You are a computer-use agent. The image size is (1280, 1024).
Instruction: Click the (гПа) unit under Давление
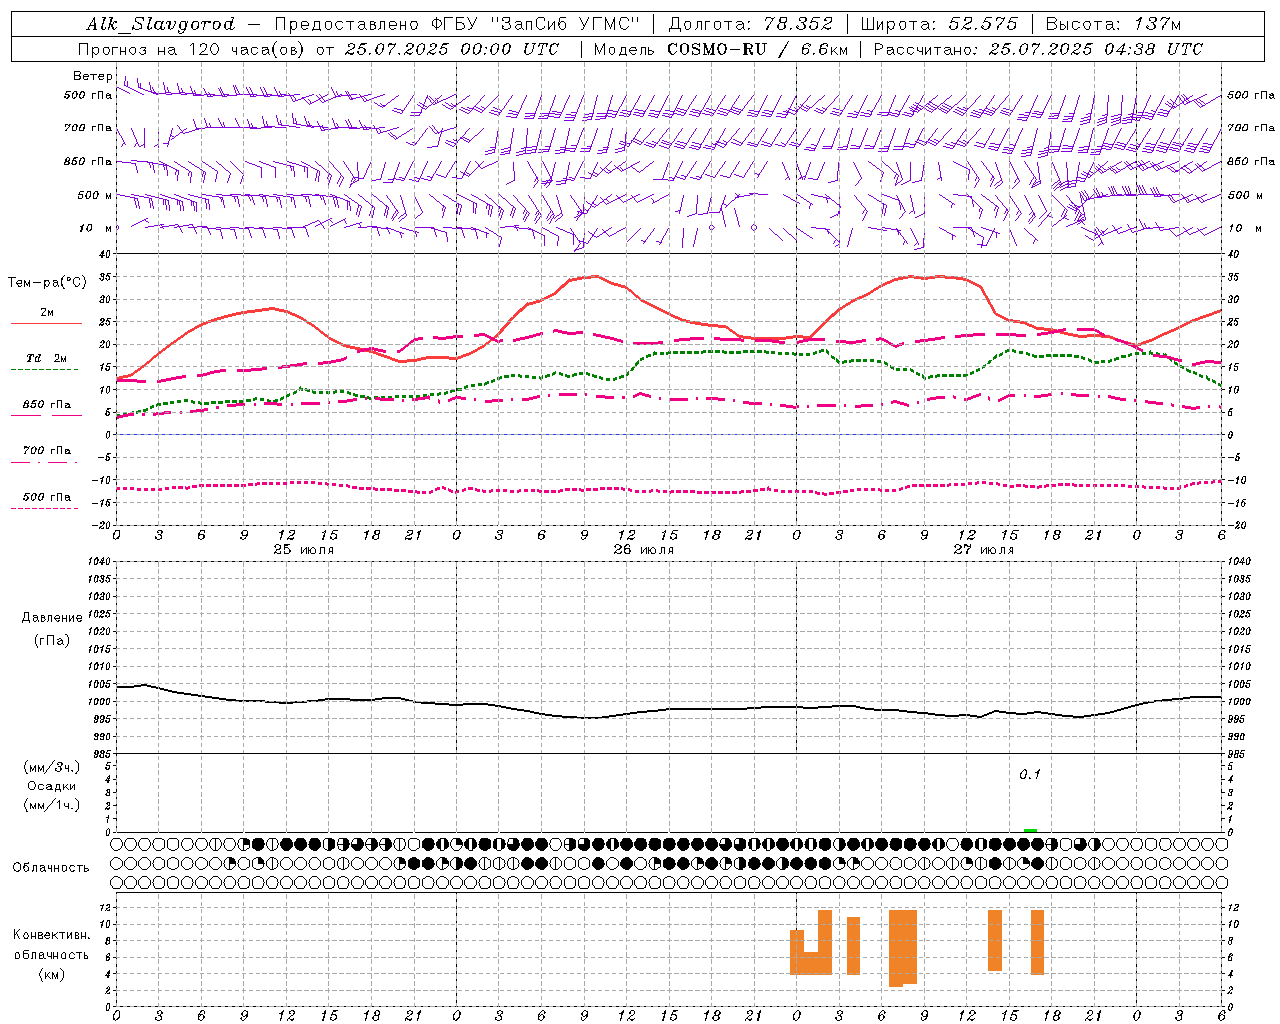pyautogui.click(x=52, y=640)
